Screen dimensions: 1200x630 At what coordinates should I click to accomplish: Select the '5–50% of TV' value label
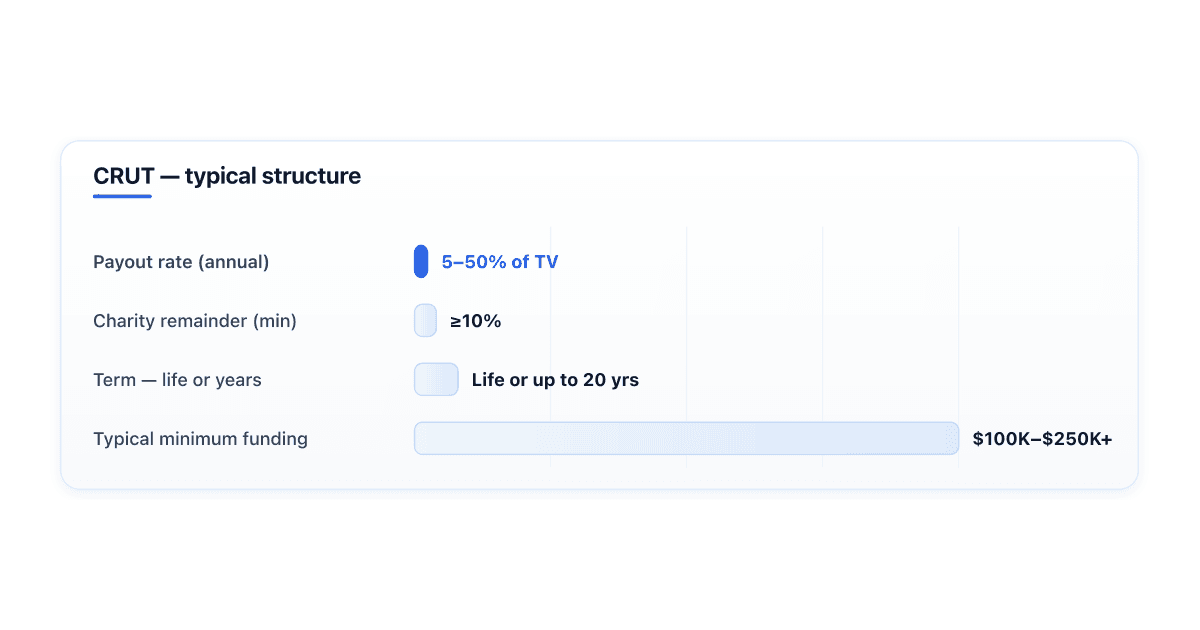click(500, 263)
